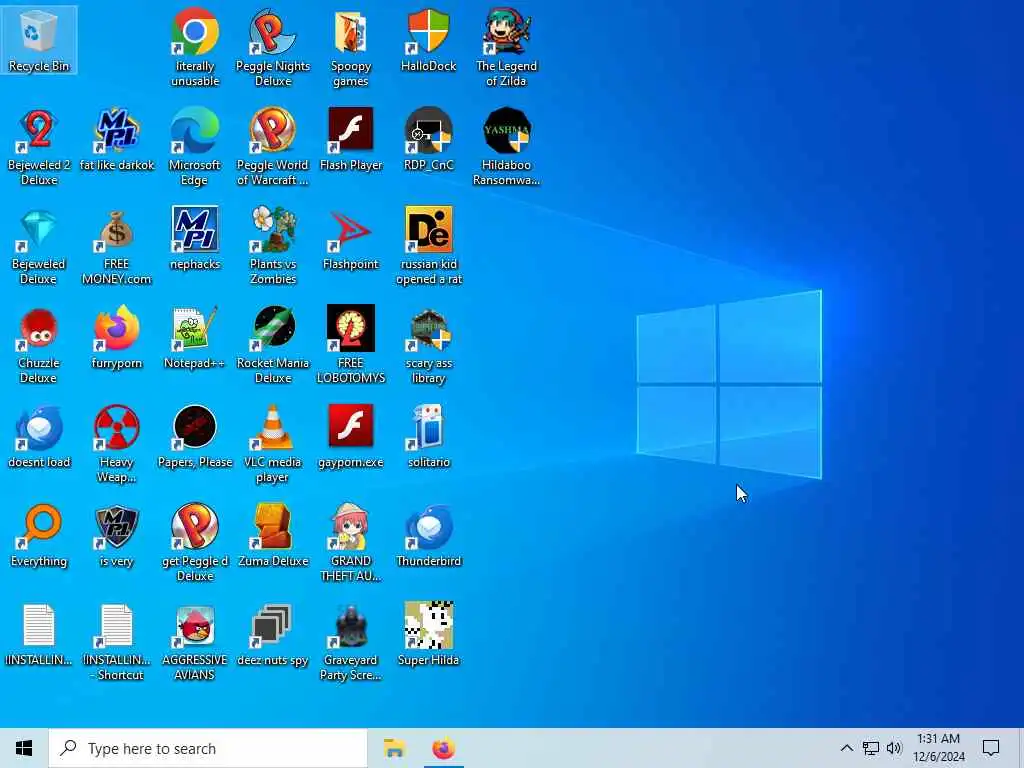Switch to Firefox on the taskbar

443,748
